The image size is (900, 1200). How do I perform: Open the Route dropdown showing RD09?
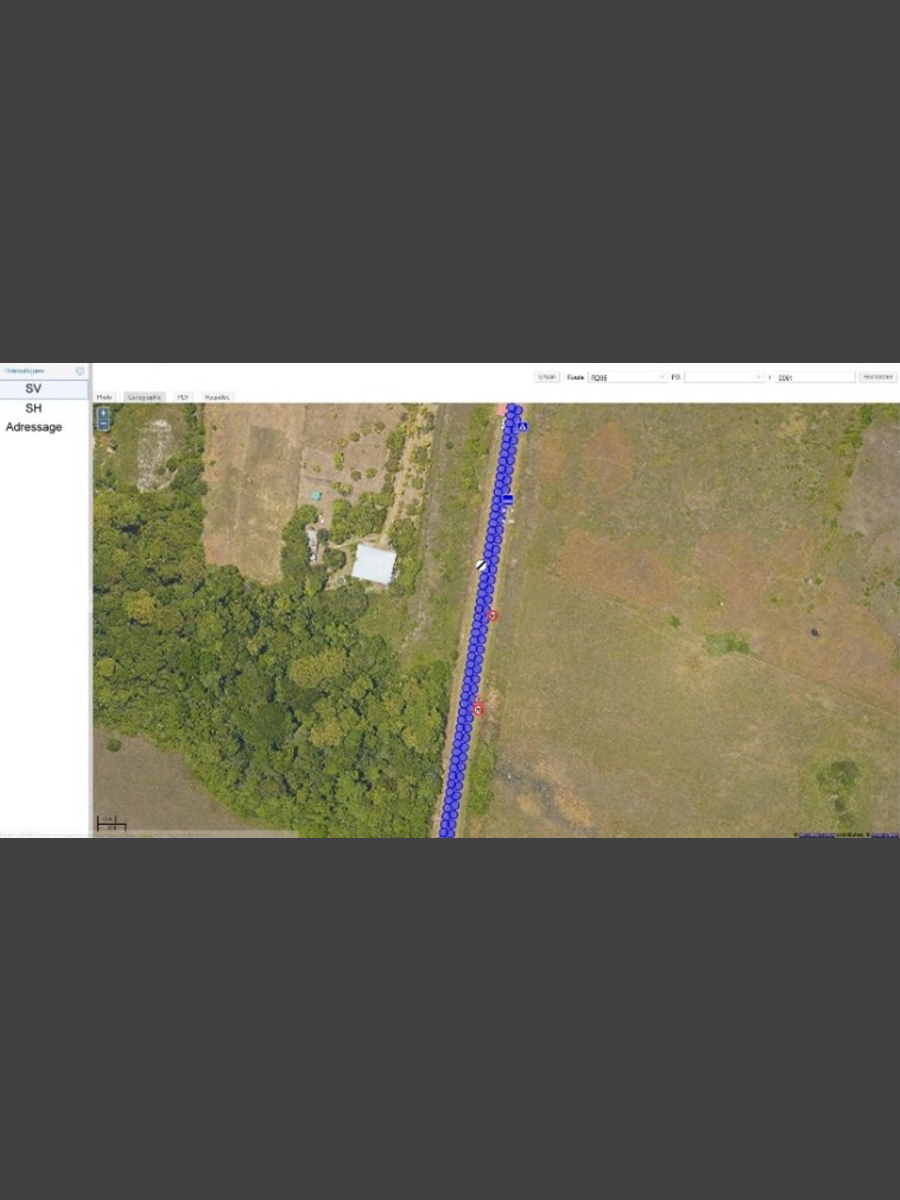[x=627, y=377]
